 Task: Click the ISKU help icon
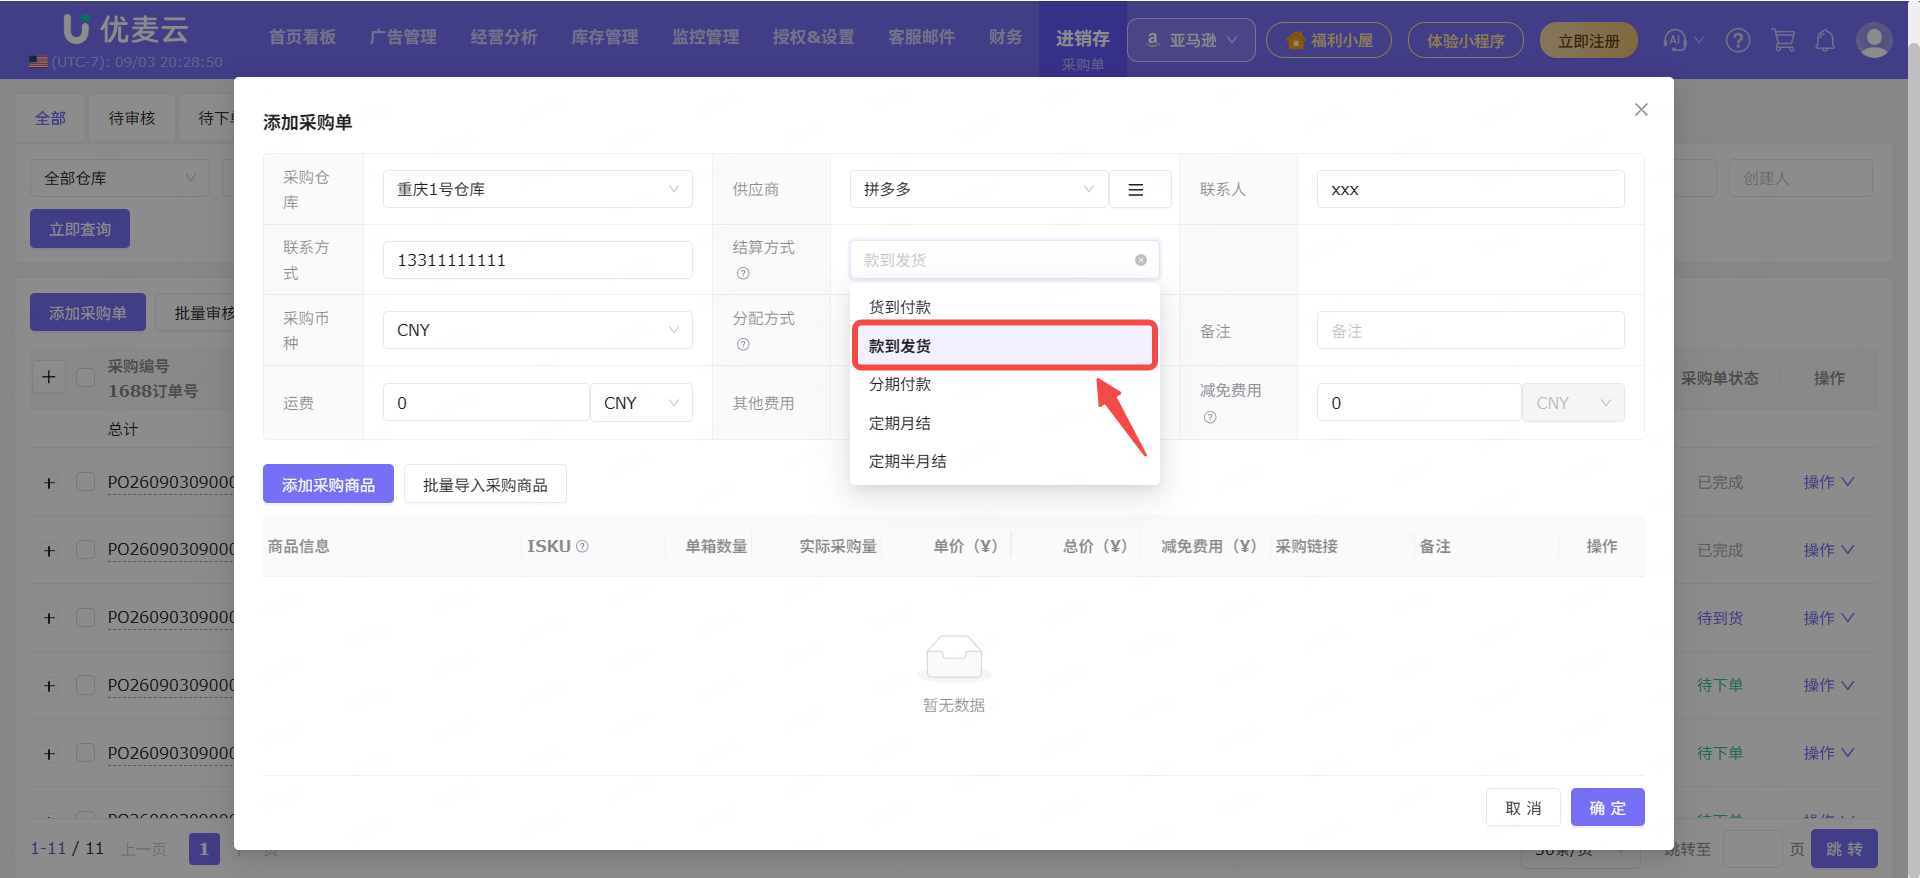(x=582, y=546)
